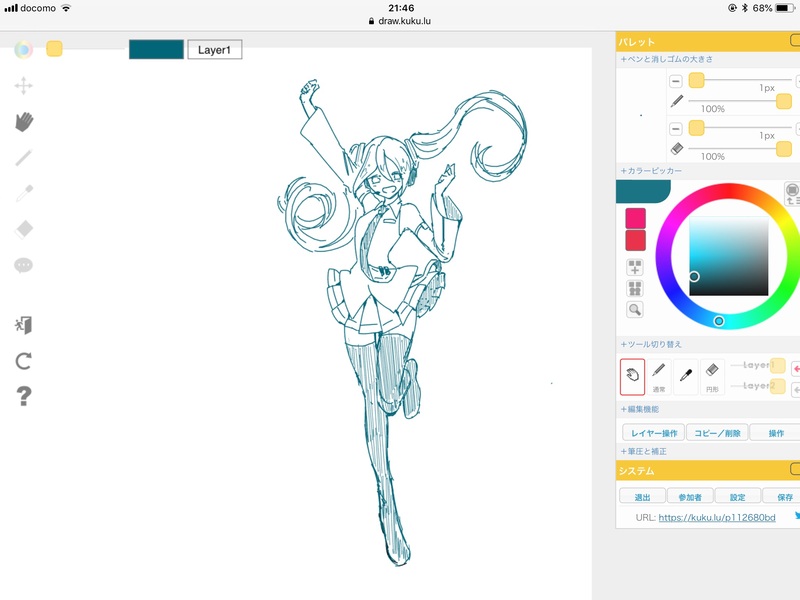Collapse the 編集機能 section

click(640, 409)
